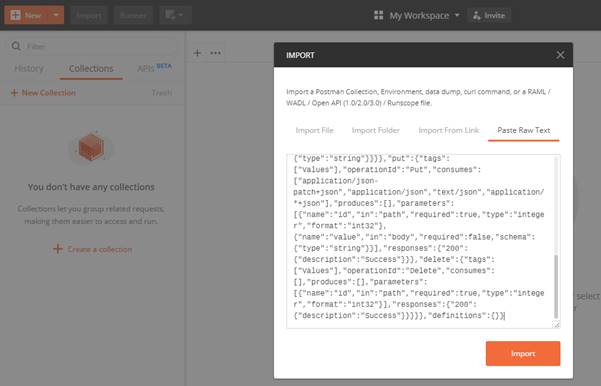Click the Import toolbar button
Viewport: 601px width, 386px height.
(x=89, y=15)
